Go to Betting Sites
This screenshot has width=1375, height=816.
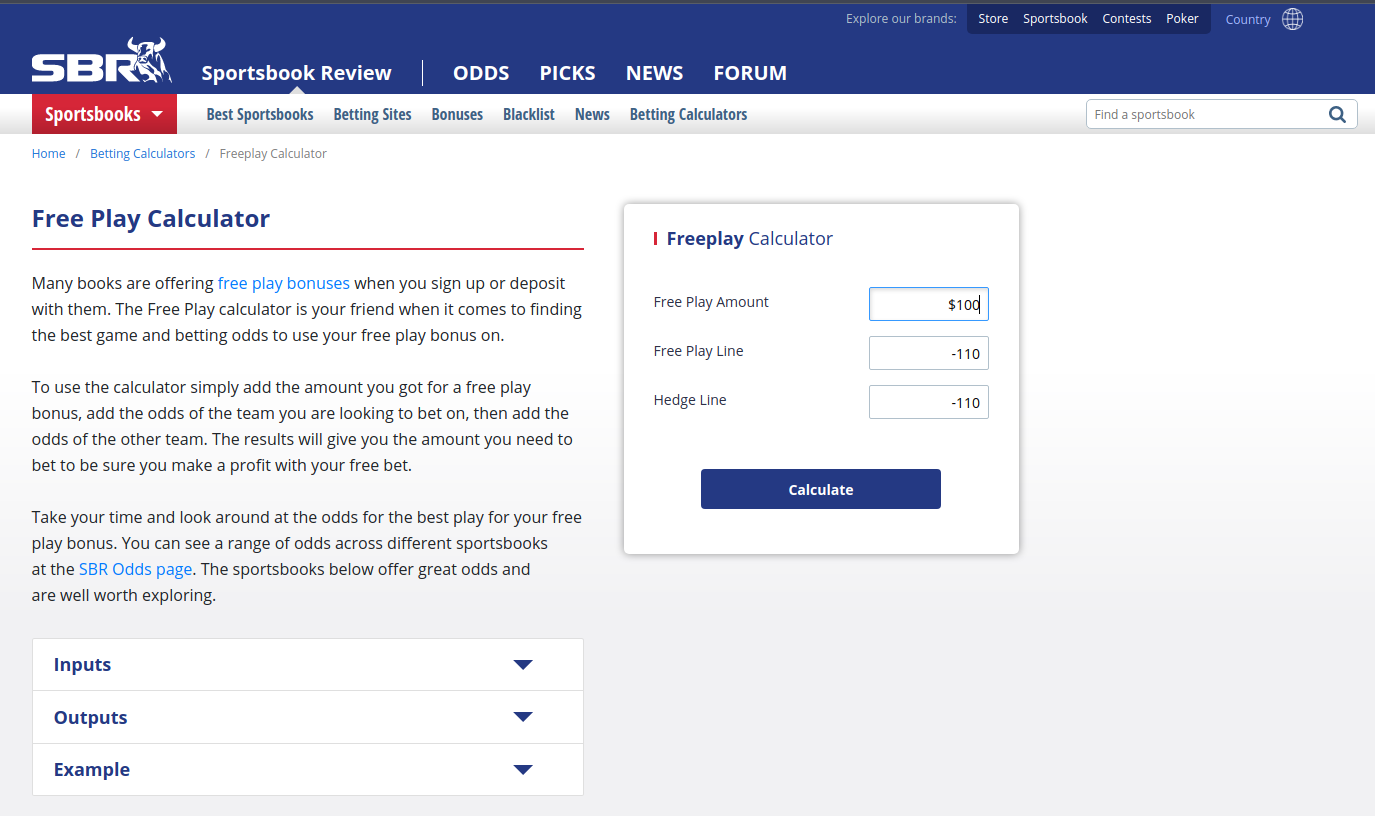372,114
